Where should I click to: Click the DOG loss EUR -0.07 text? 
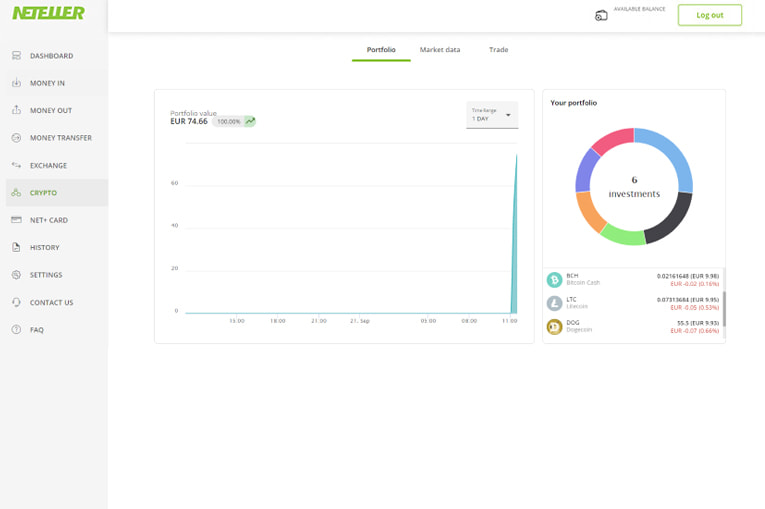point(695,331)
